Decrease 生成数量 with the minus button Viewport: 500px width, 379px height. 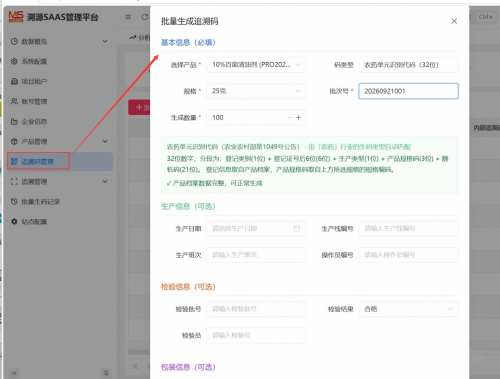point(290,118)
